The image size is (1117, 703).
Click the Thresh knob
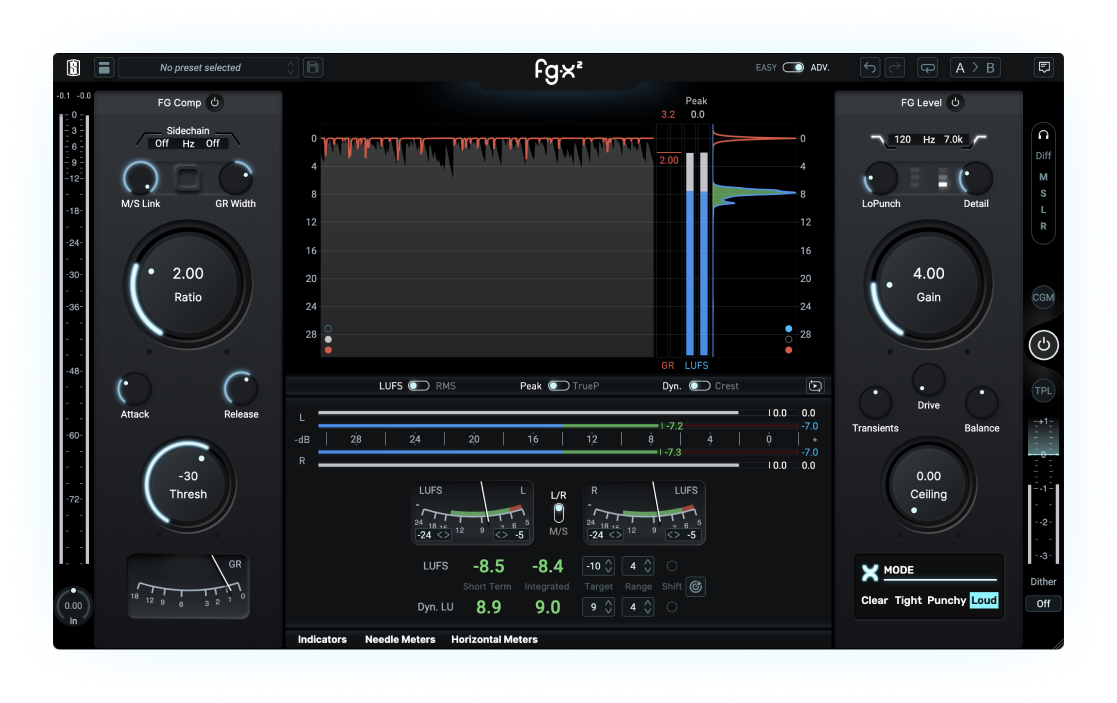pos(188,485)
